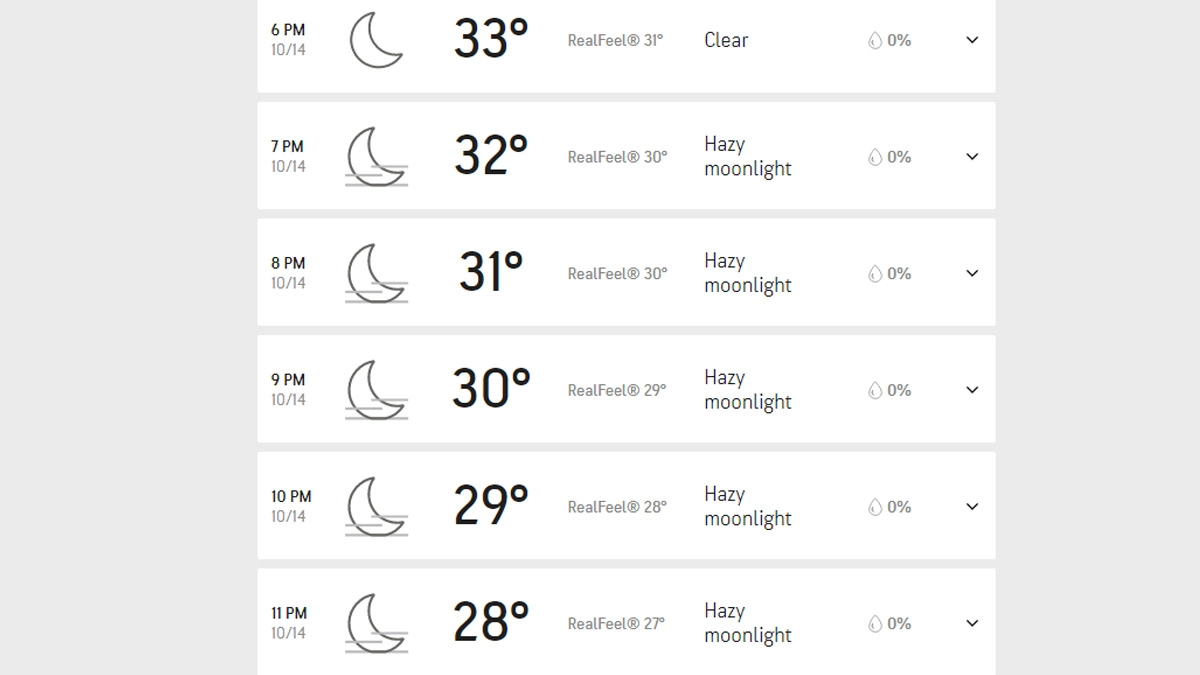Click the 33° temperature at 6 PM
Viewport: 1200px width, 675px height.
click(490, 39)
